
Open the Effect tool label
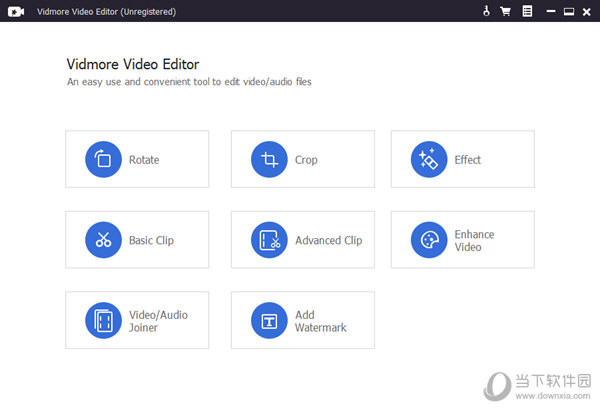[x=468, y=160]
